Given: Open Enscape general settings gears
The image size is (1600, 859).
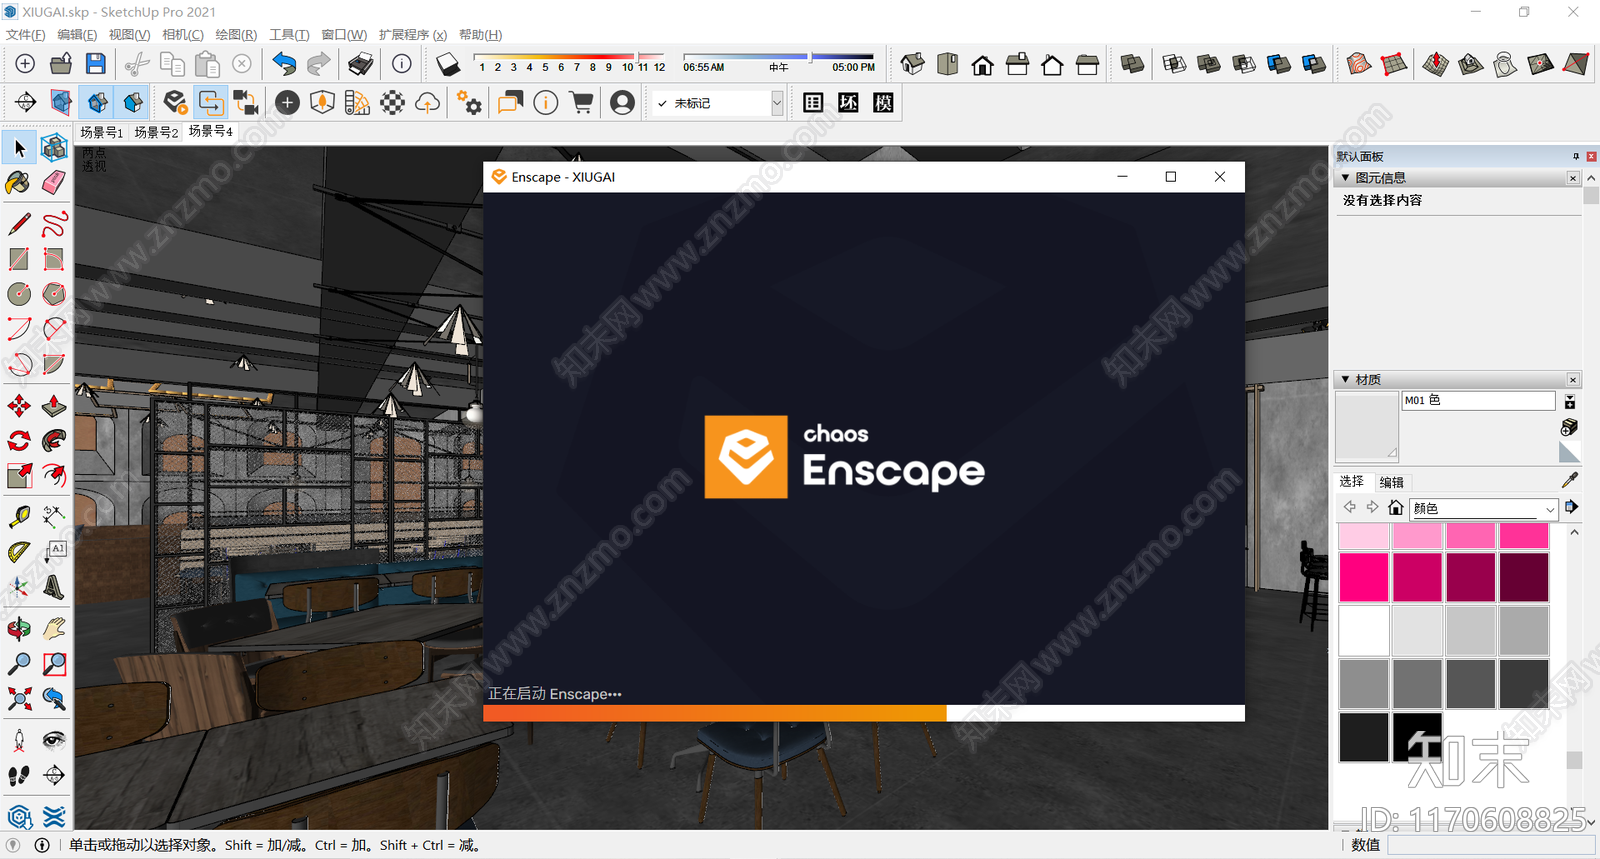Looking at the screenshot, I should pos(469,102).
